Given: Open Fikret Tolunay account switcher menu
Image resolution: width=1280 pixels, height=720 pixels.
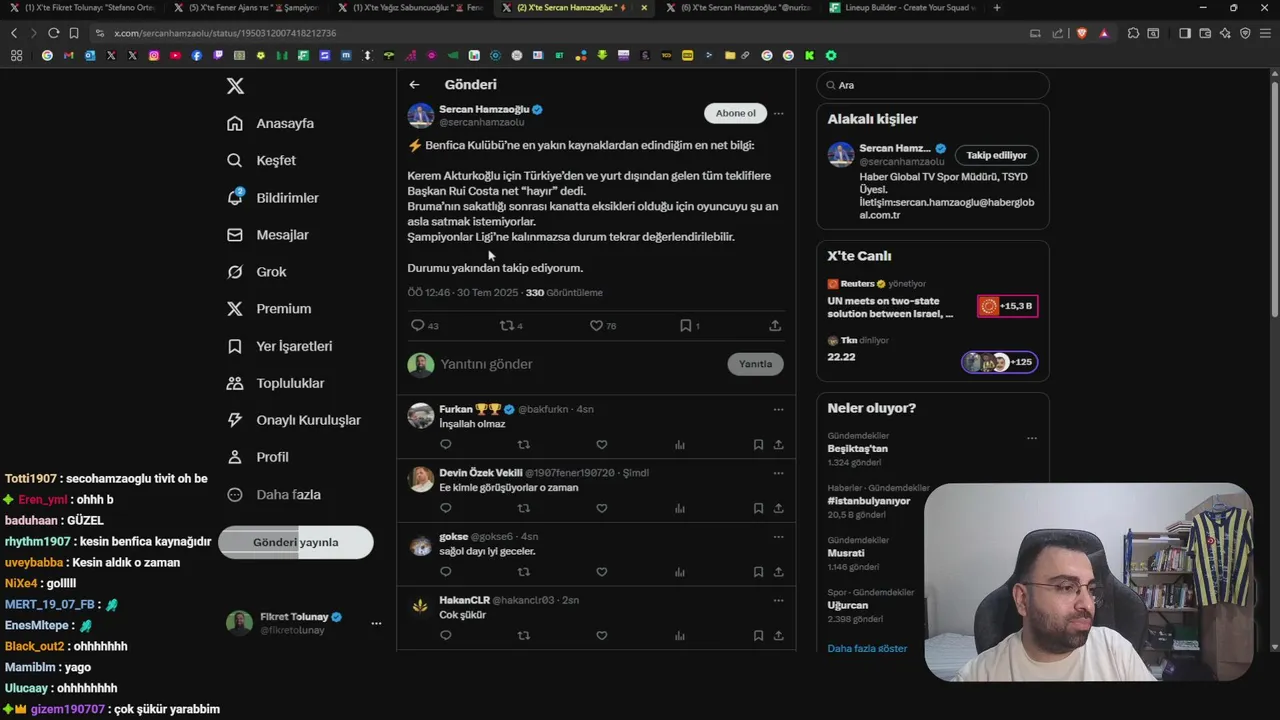Looking at the screenshot, I should click(376, 623).
